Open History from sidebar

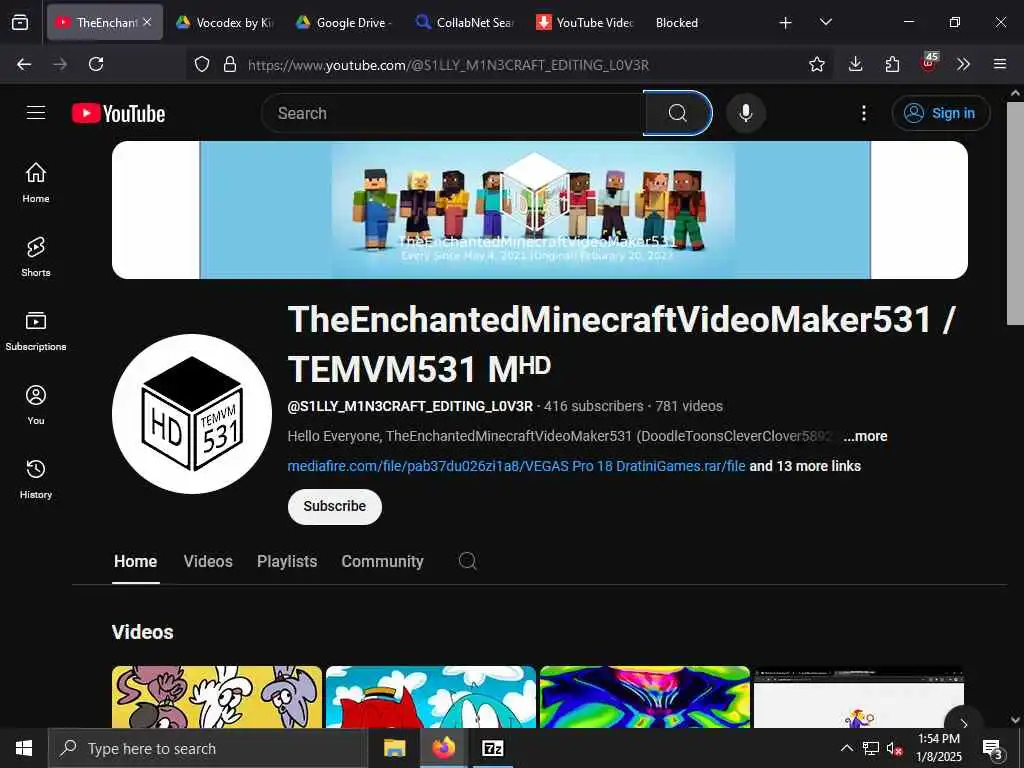pyautogui.click(x=36, y=479)
